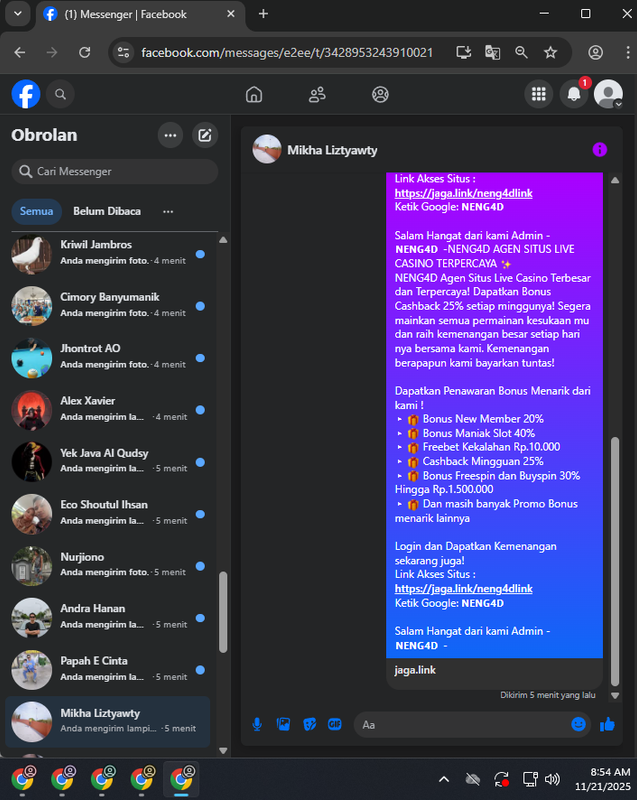Viewport: 637px width, 800px height.
Task: Open more filter options next to Belum Dibaca
Action: (x=168, y=211)
